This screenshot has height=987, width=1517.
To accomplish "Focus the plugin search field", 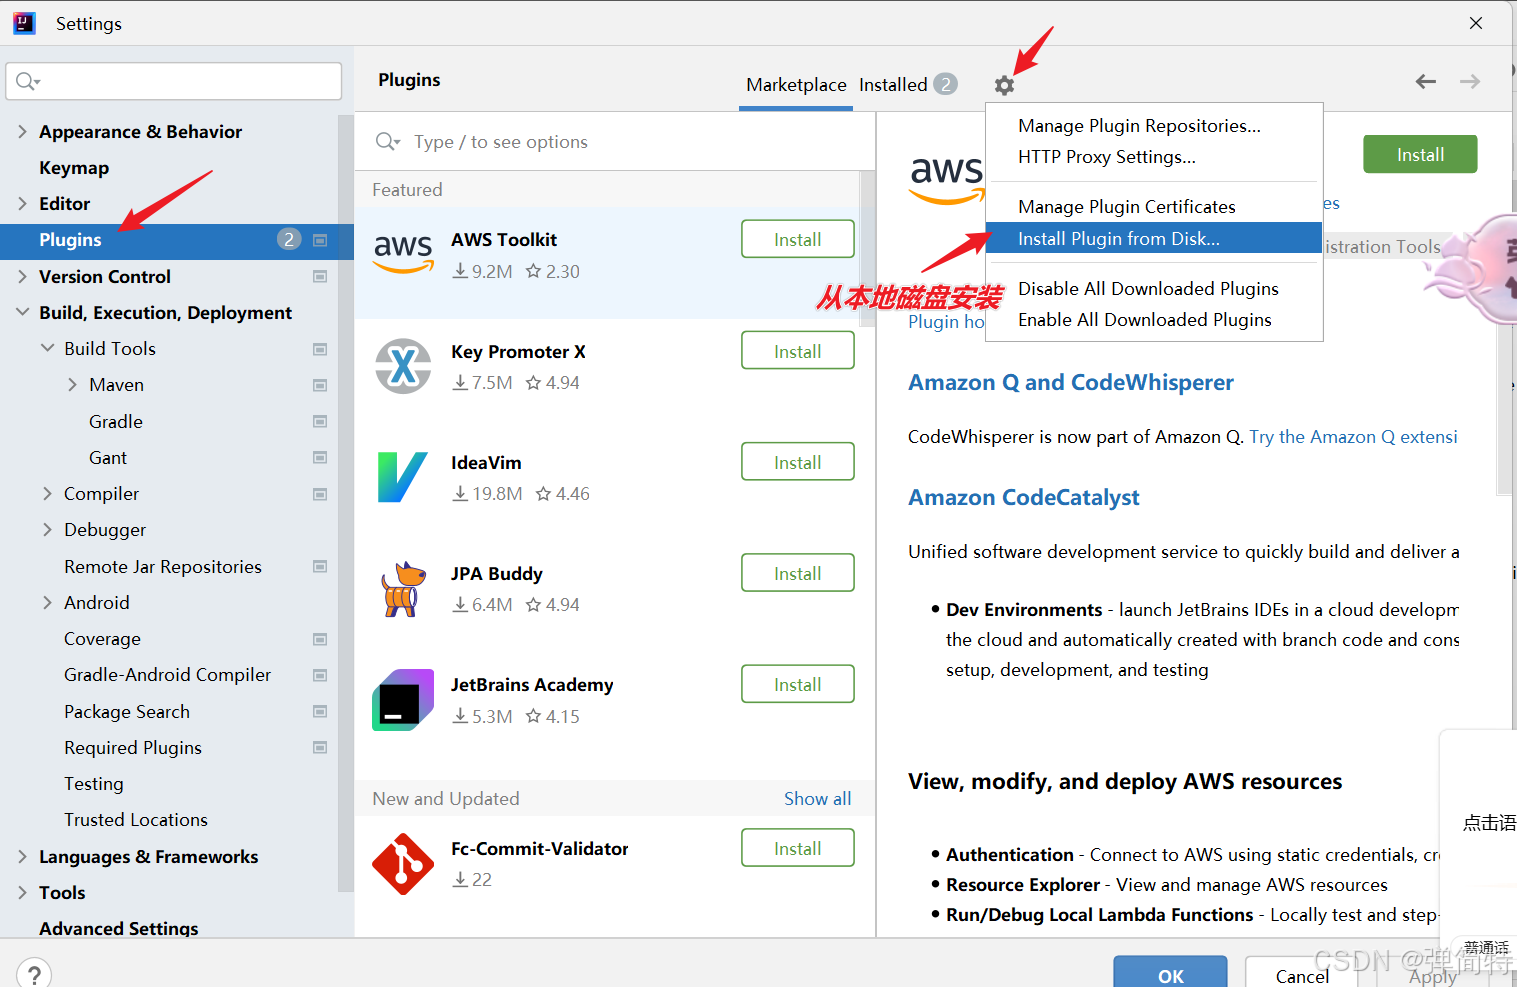I will point(615,142).
